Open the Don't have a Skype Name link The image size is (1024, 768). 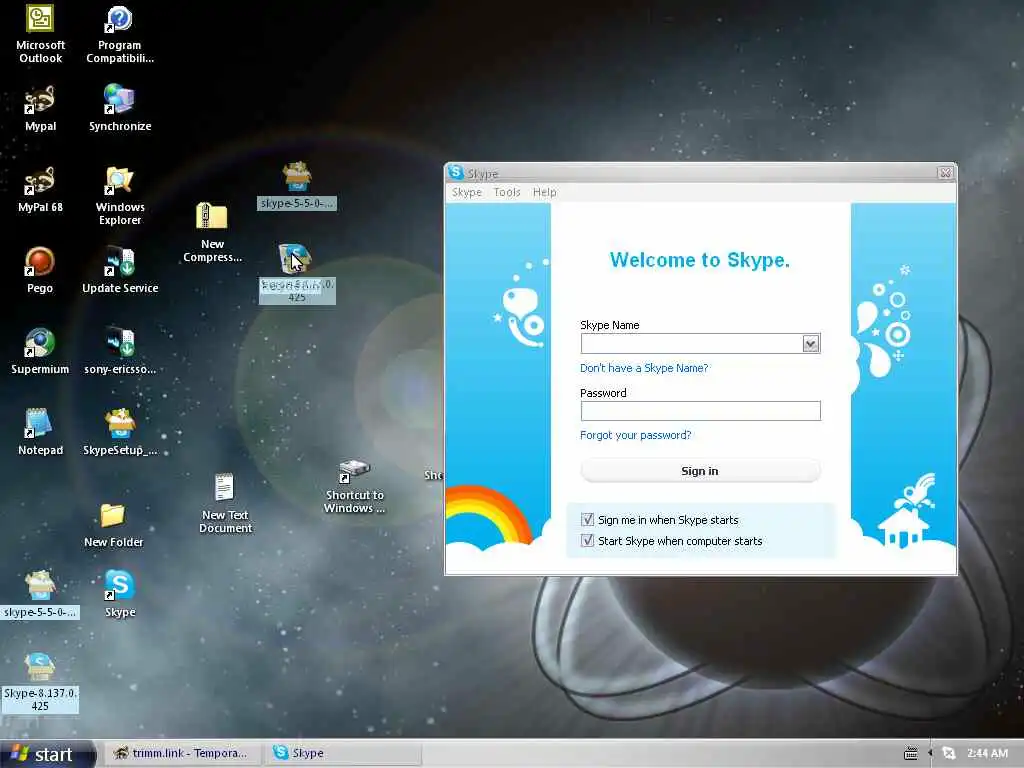pos(644,368)
